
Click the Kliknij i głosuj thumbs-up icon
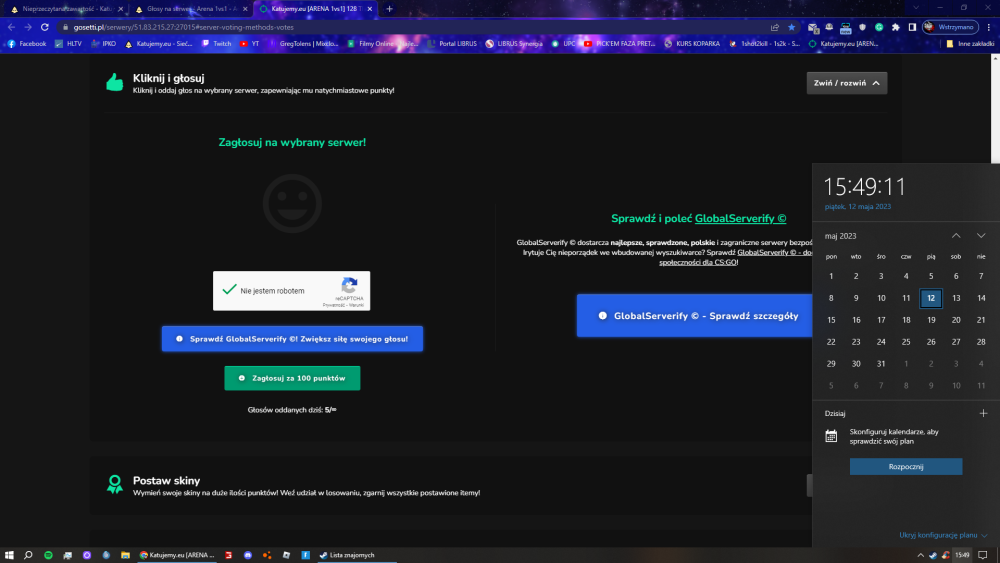(x=115, y=83)
